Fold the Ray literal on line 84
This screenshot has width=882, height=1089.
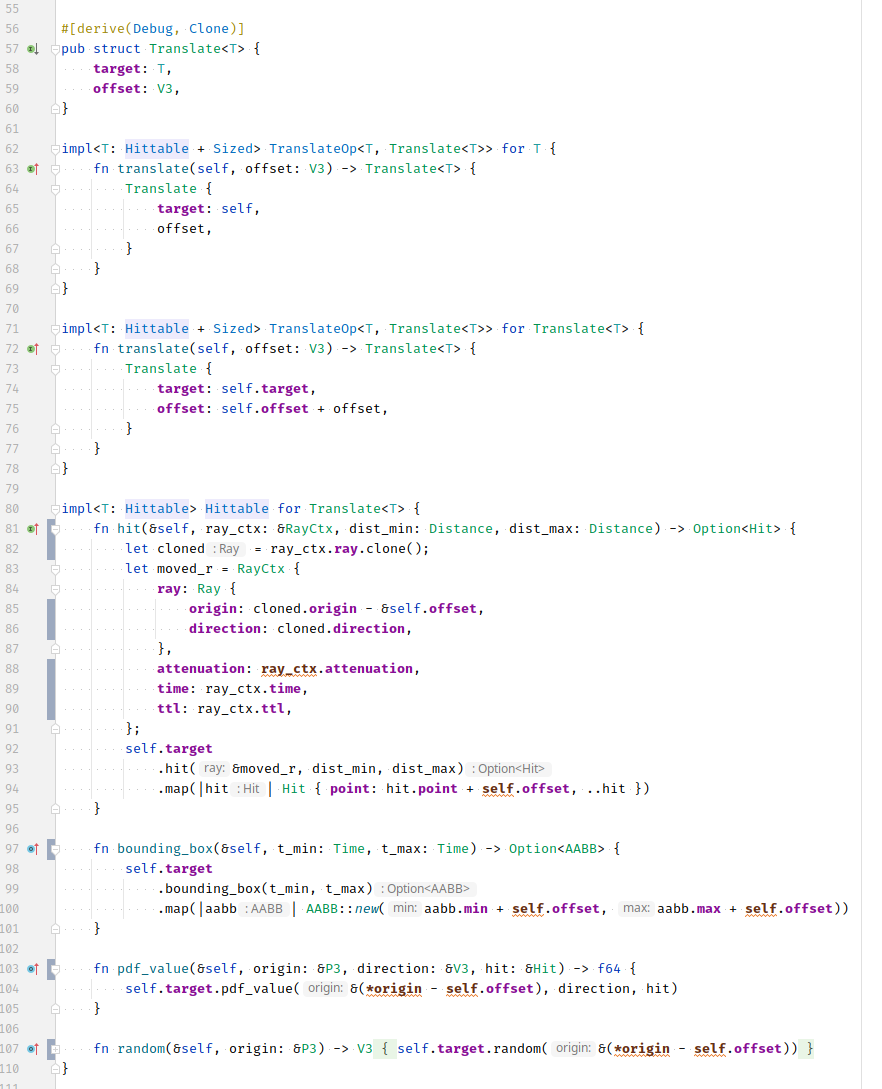[55, 589]
